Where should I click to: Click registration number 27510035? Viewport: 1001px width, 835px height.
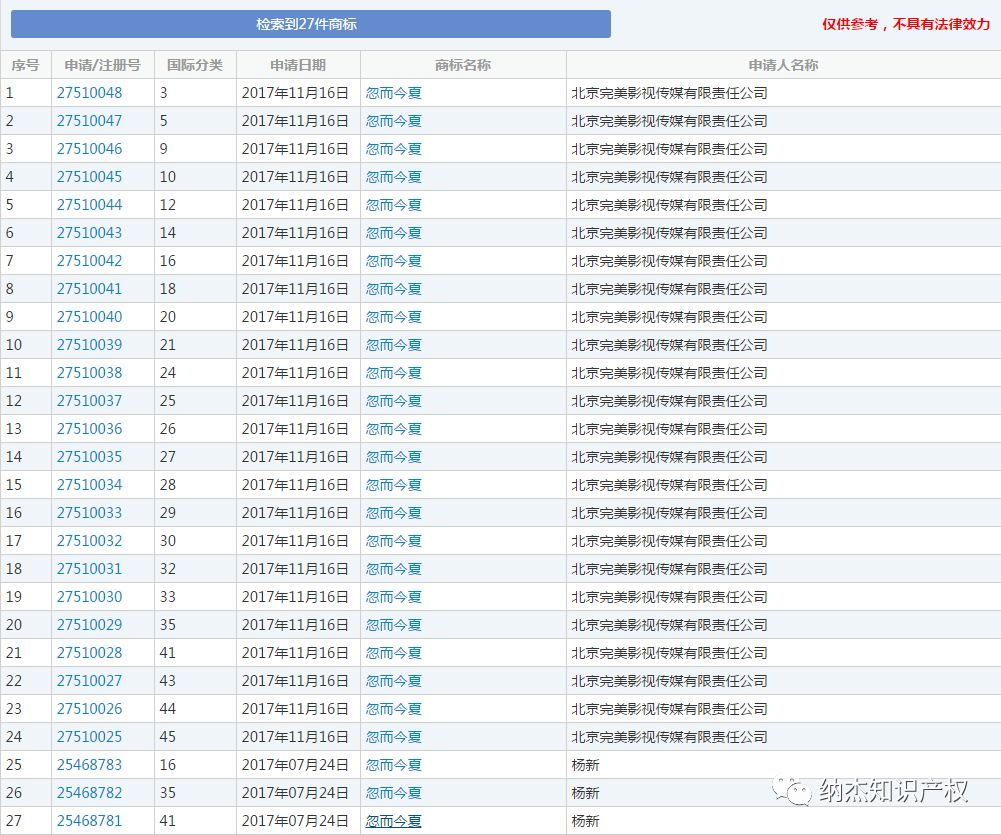89,457
